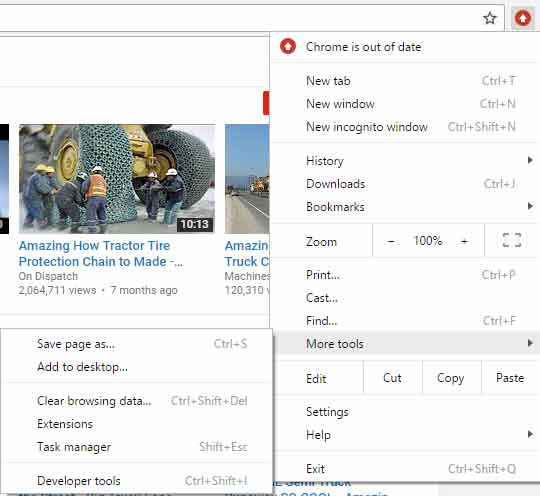Select Add to desktop... in submenu
The image size is (540, 496).
137,367
